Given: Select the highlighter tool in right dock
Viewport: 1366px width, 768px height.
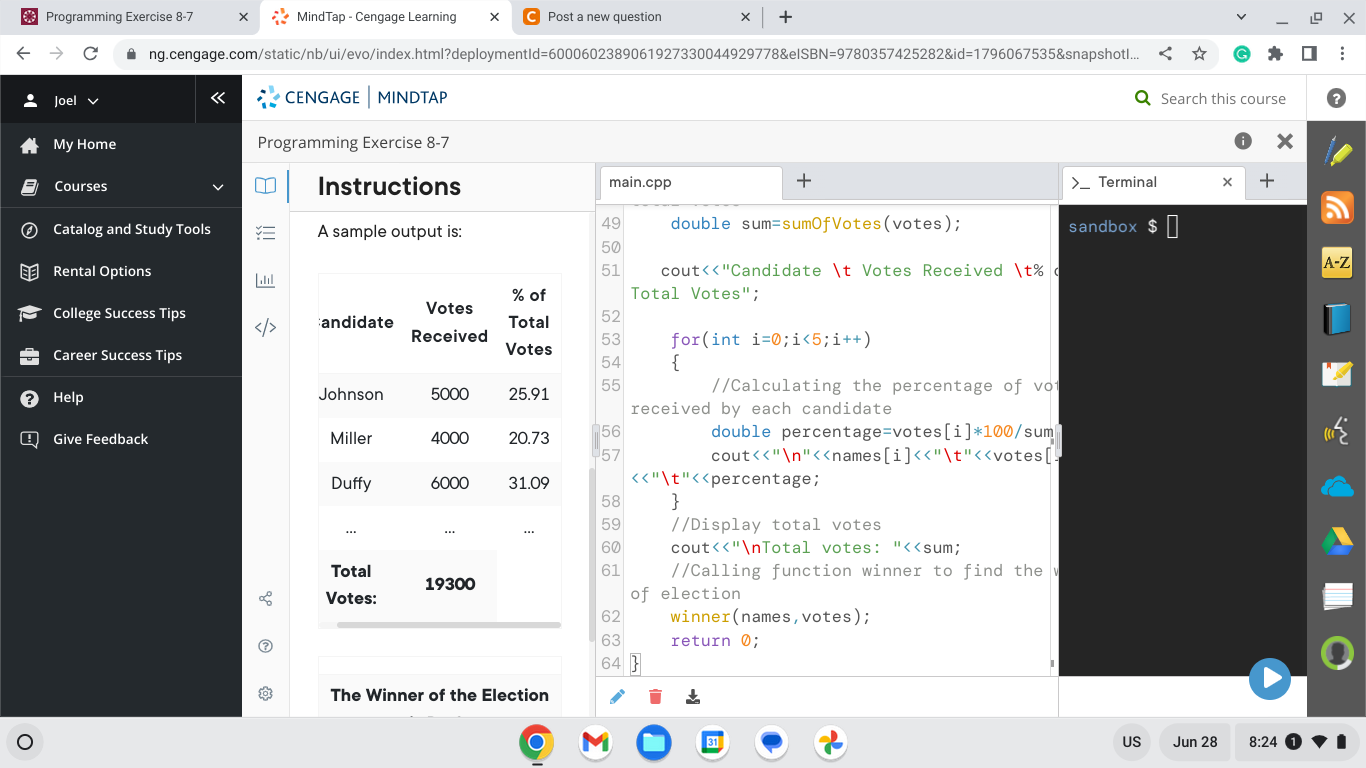Looking at the screenshot, I should click(x=1337, y=151).
